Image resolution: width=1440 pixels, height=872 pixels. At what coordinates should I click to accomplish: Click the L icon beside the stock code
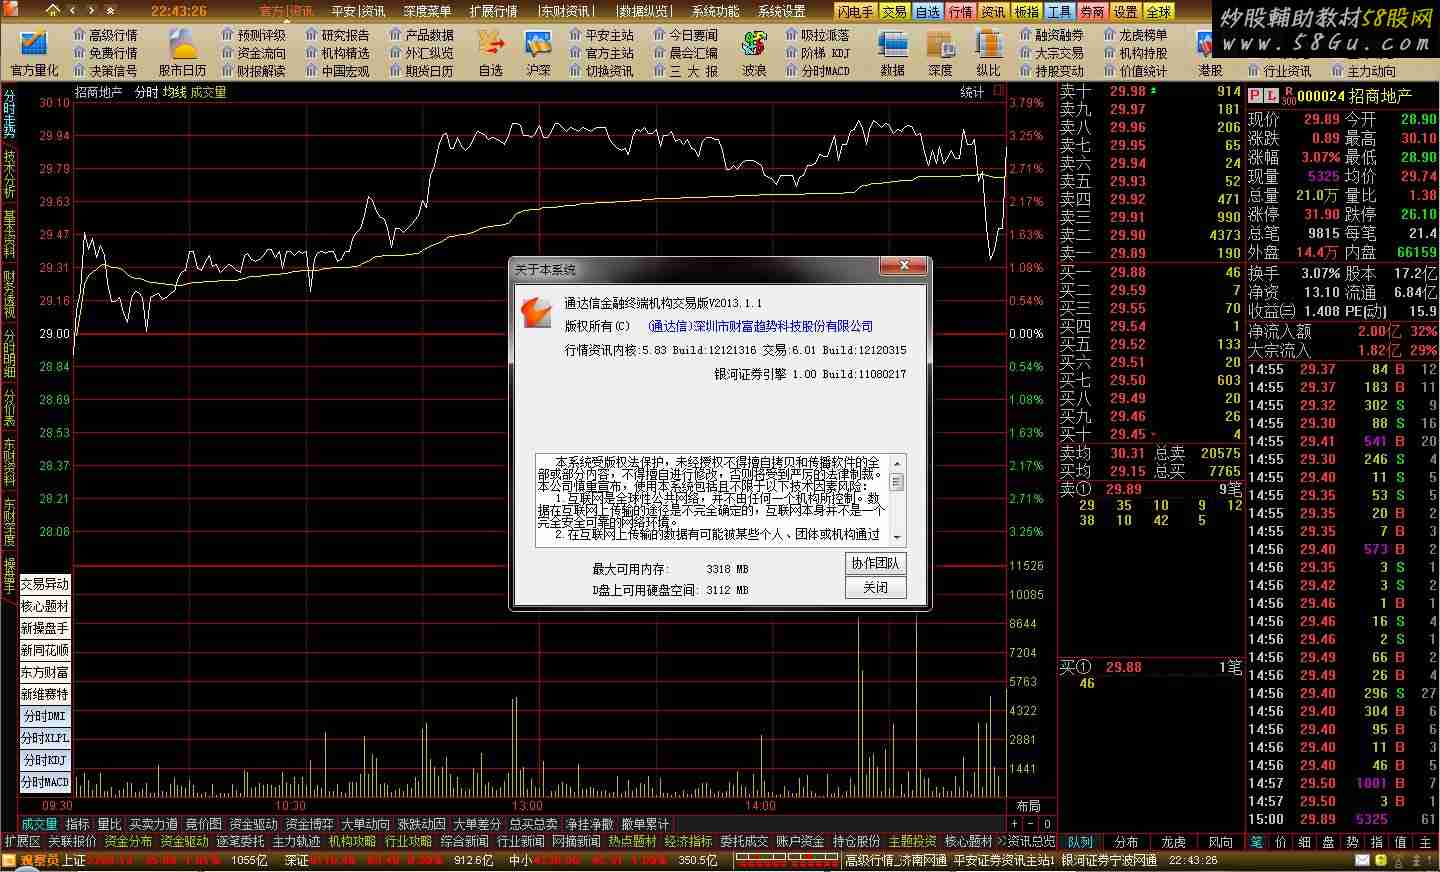click(x=1271, y=95)
